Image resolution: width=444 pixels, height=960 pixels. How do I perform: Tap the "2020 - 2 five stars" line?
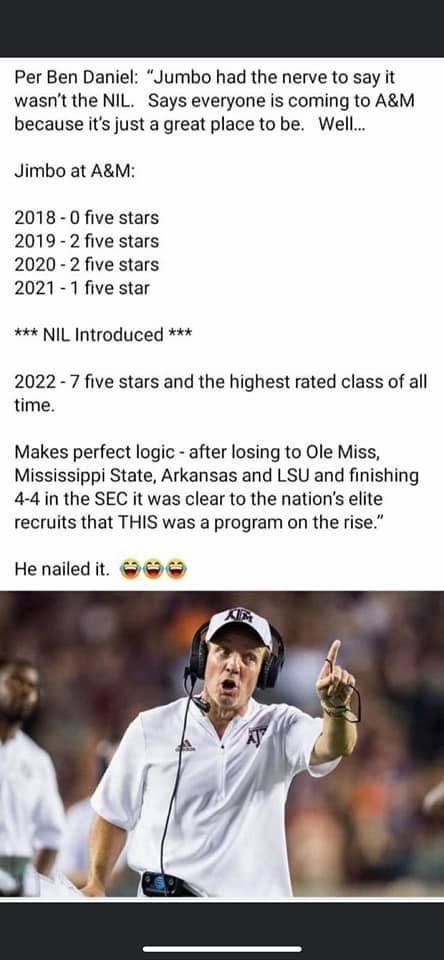pos(86,264)
